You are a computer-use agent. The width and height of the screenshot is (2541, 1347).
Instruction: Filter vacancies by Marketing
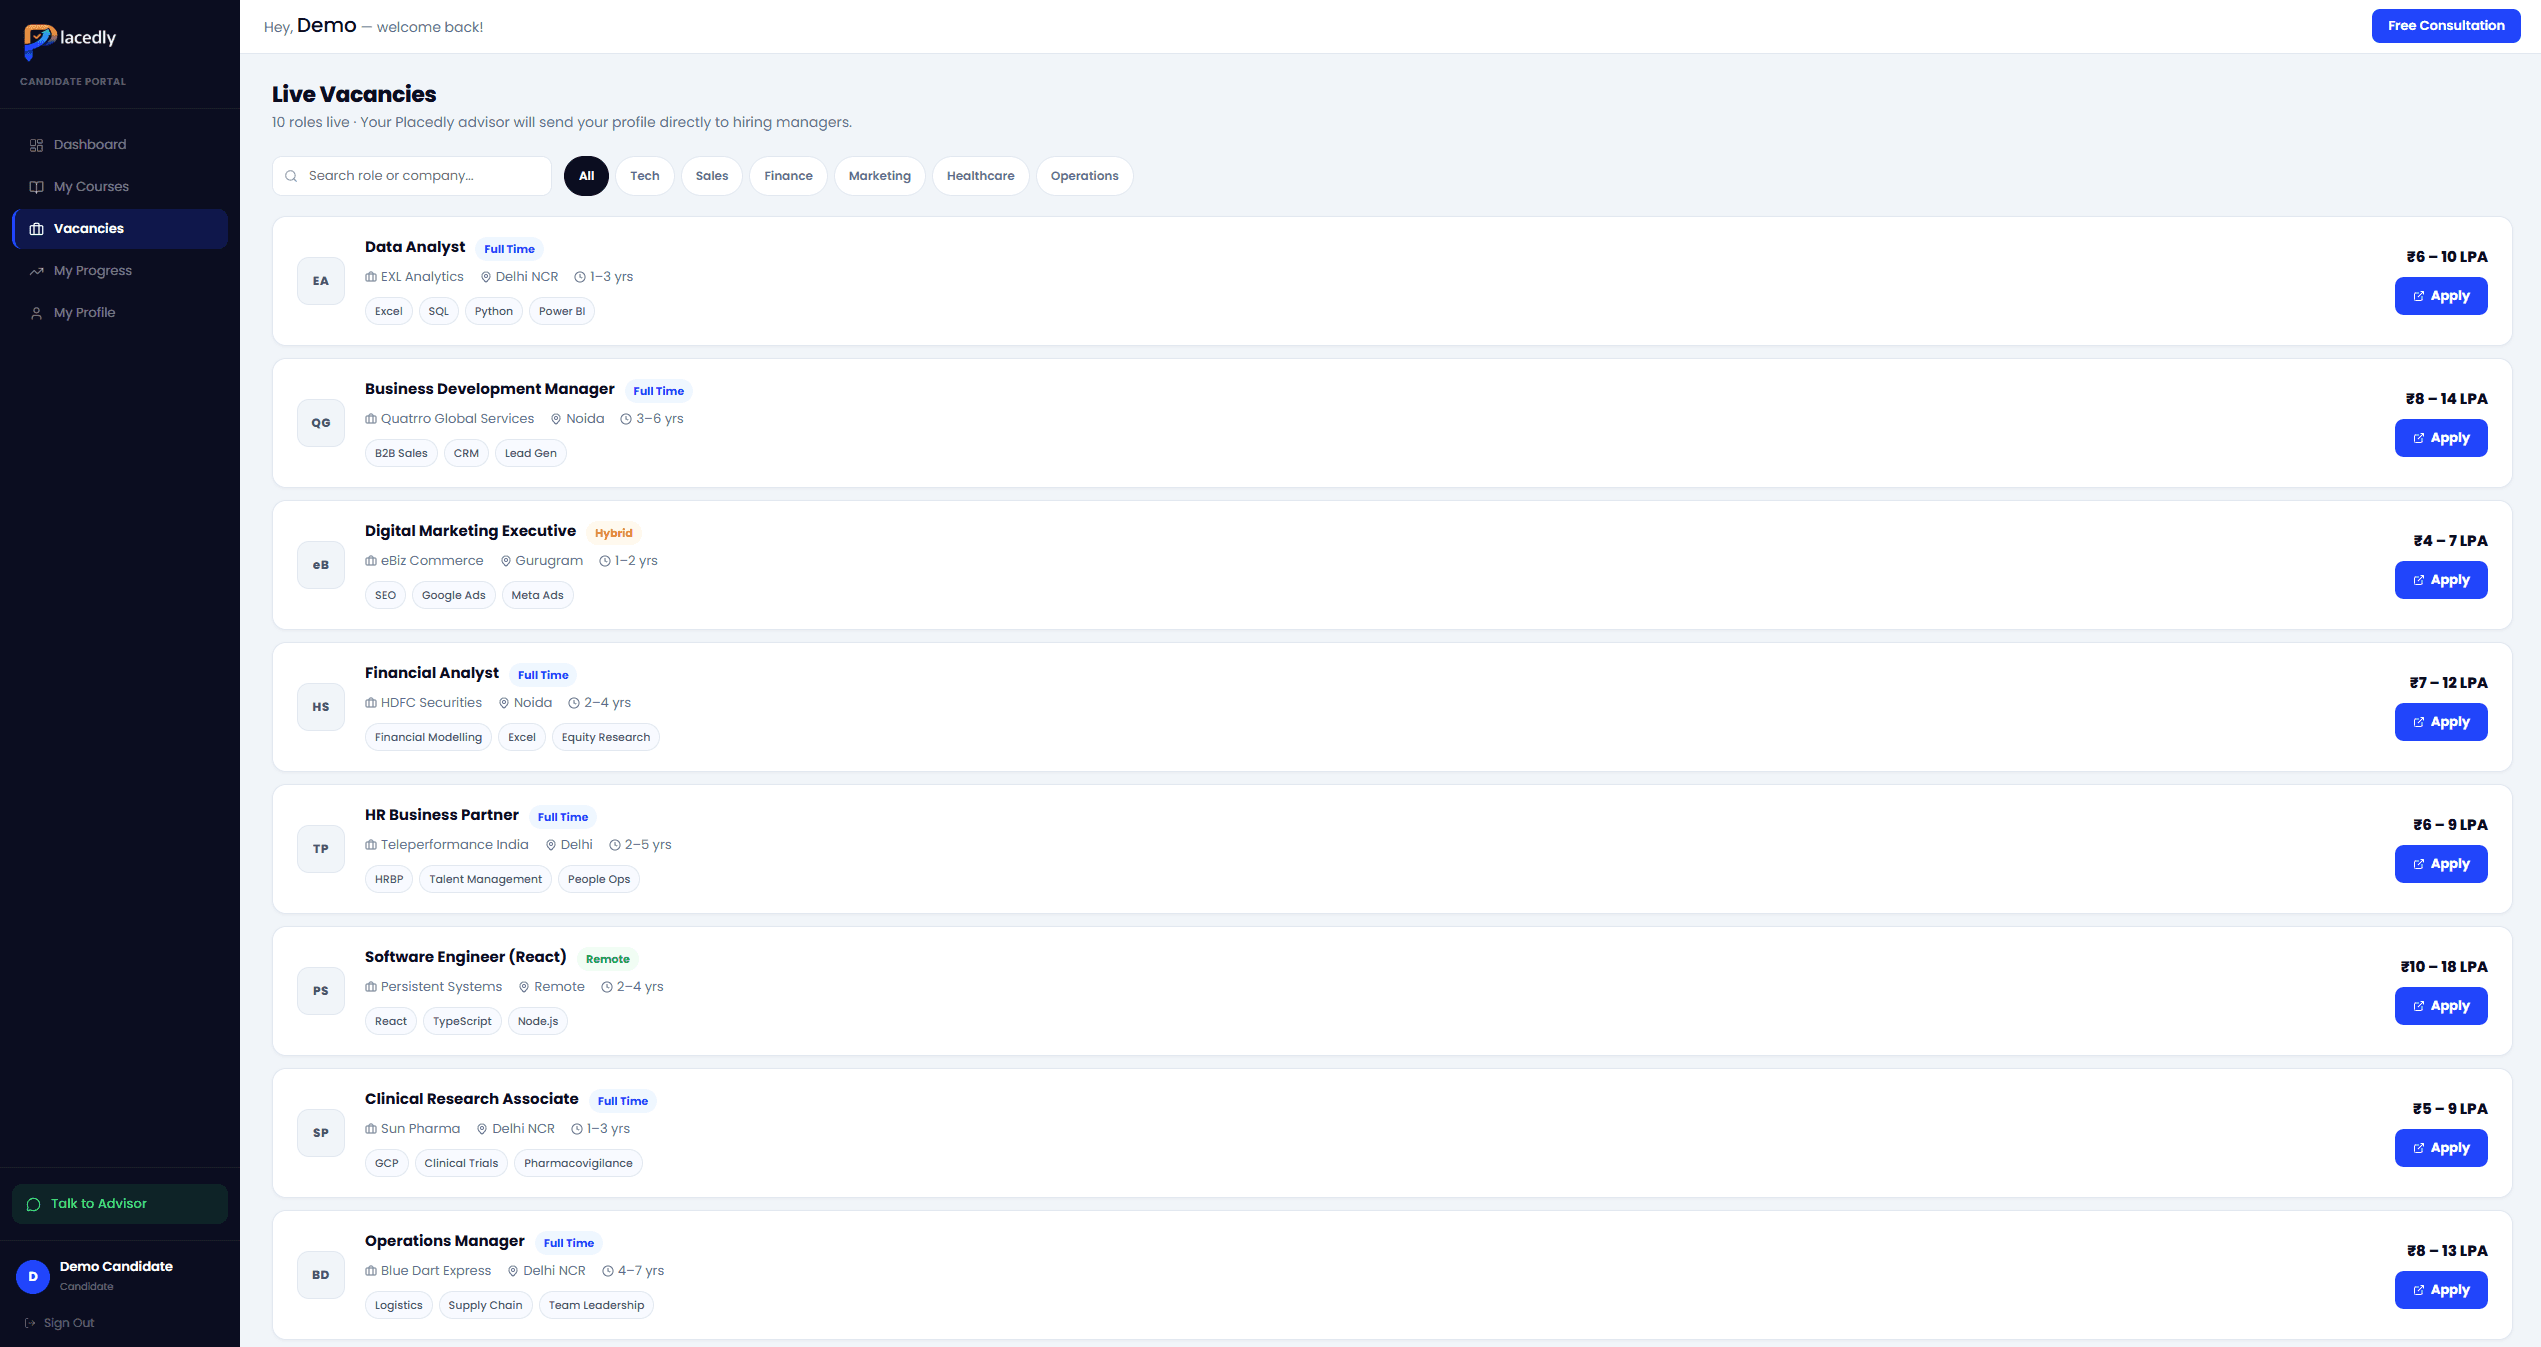click(880, 176)
